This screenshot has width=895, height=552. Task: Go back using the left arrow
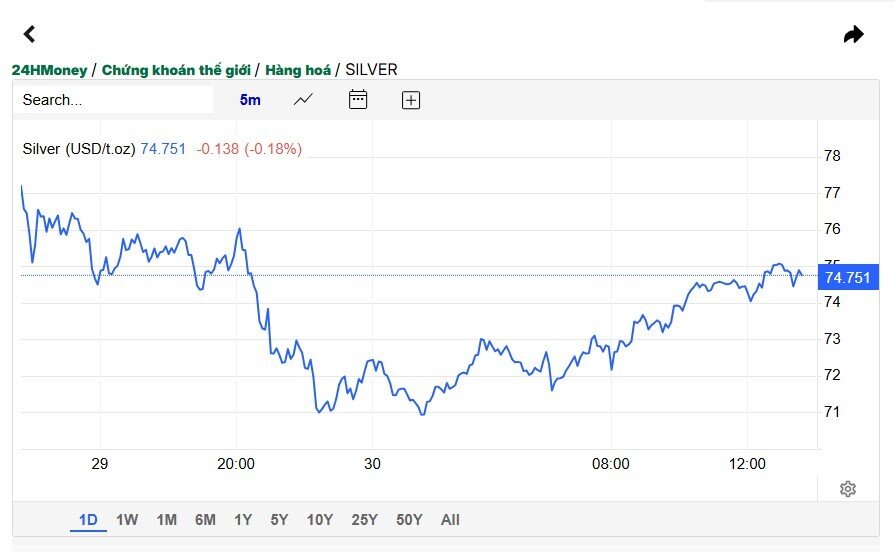click(30, 34)
